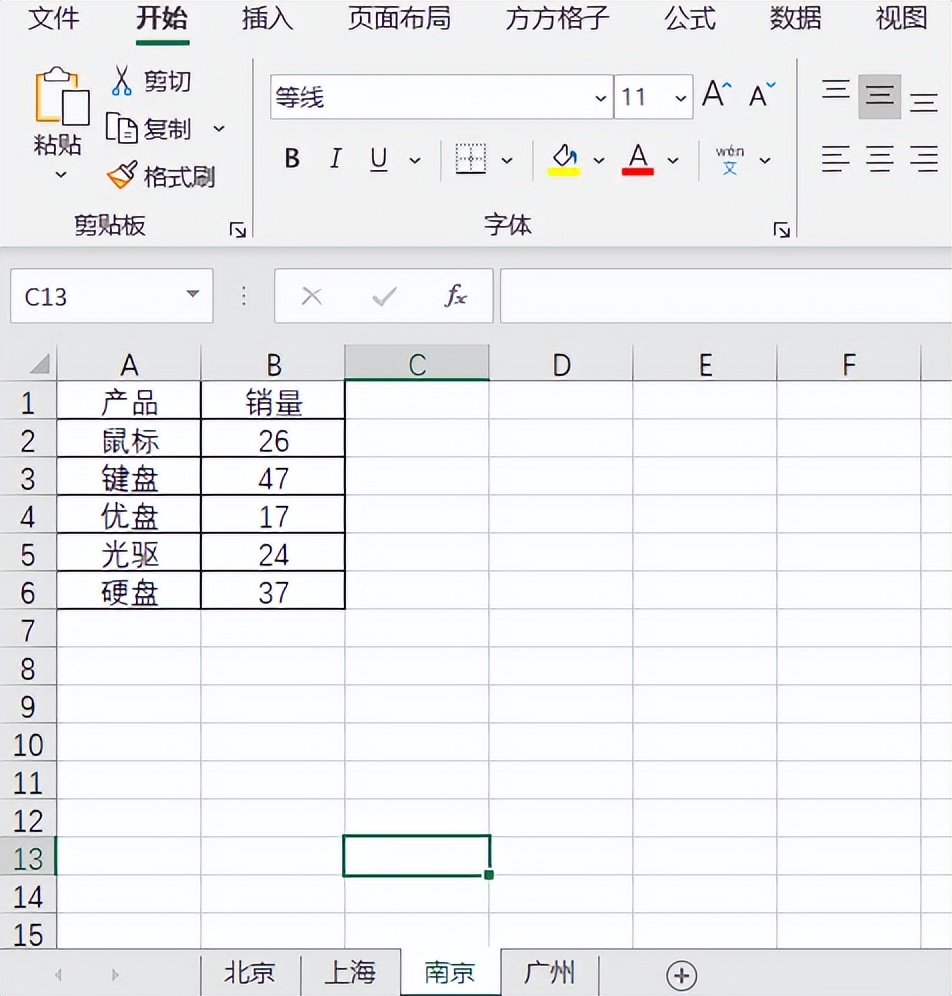This screenshot has width=952, height=996.
Task: Open the font name dropdown showing 等线
Action: pos(600,97)
